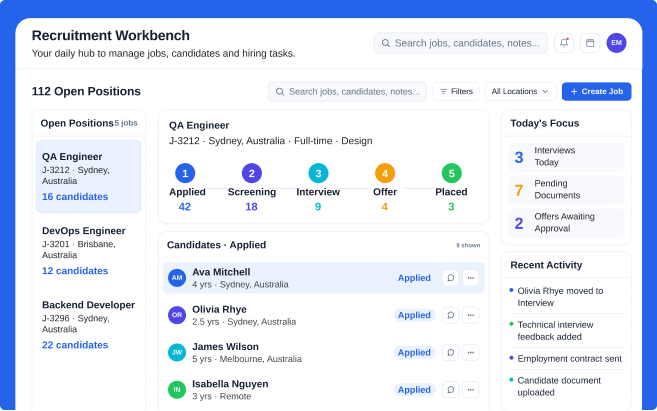Open more options for Olivia Rhye
657x411 pixels.
point(471,315)
